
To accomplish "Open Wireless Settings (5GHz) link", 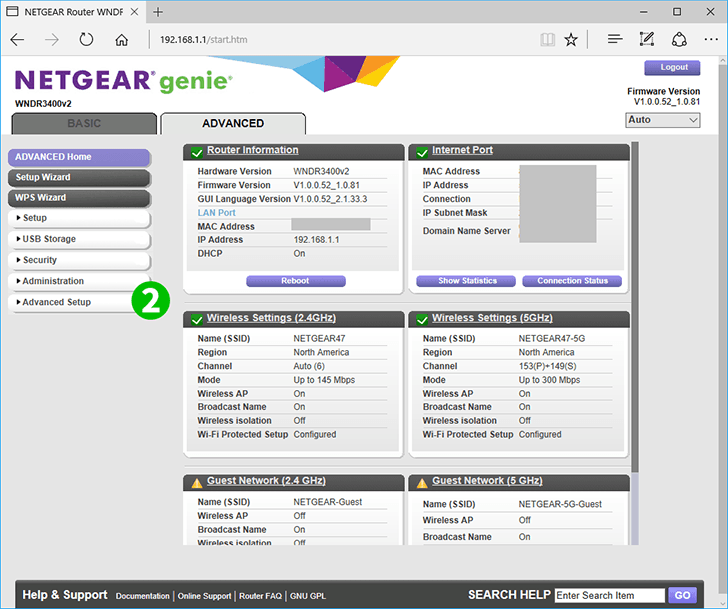I will pos(492,318).
